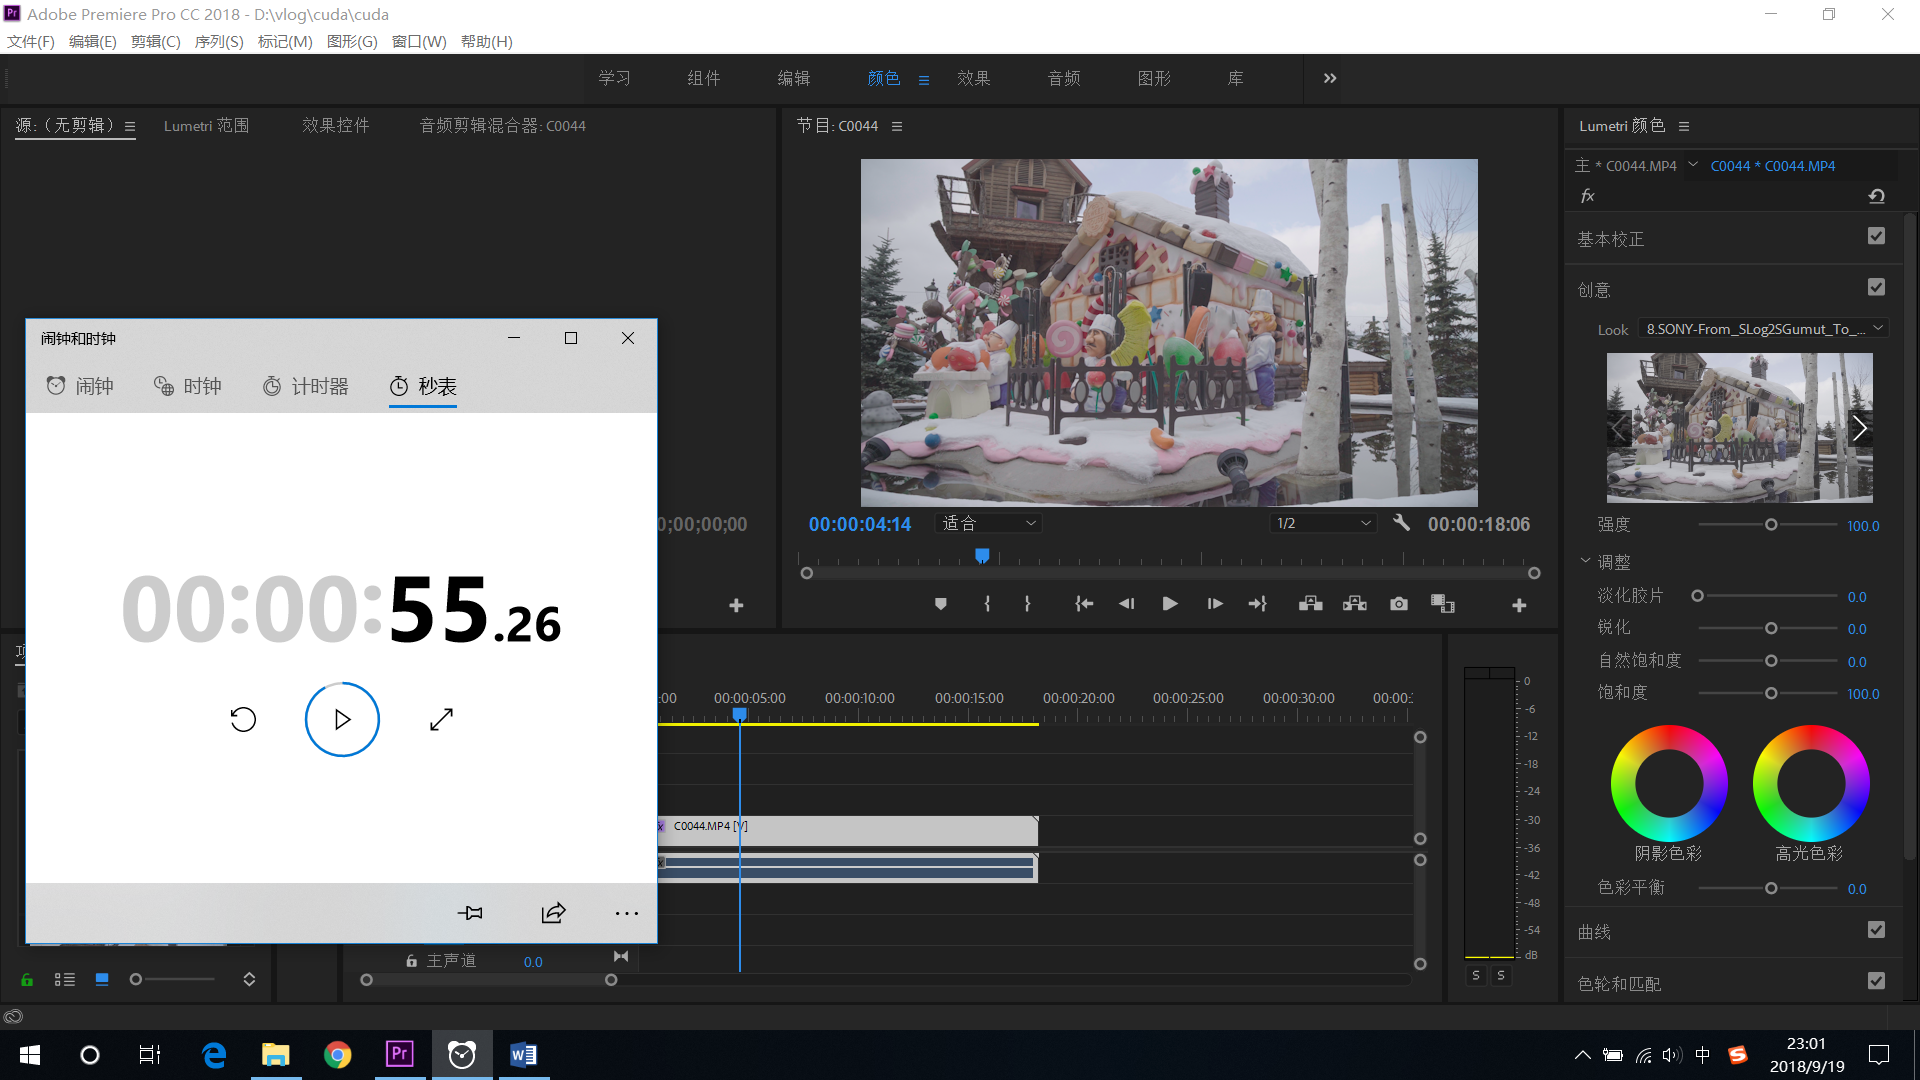Viewport: 1920px width, 1080px height.
Task: Start the stopwatch with the play button
Action: click(342, 719)
